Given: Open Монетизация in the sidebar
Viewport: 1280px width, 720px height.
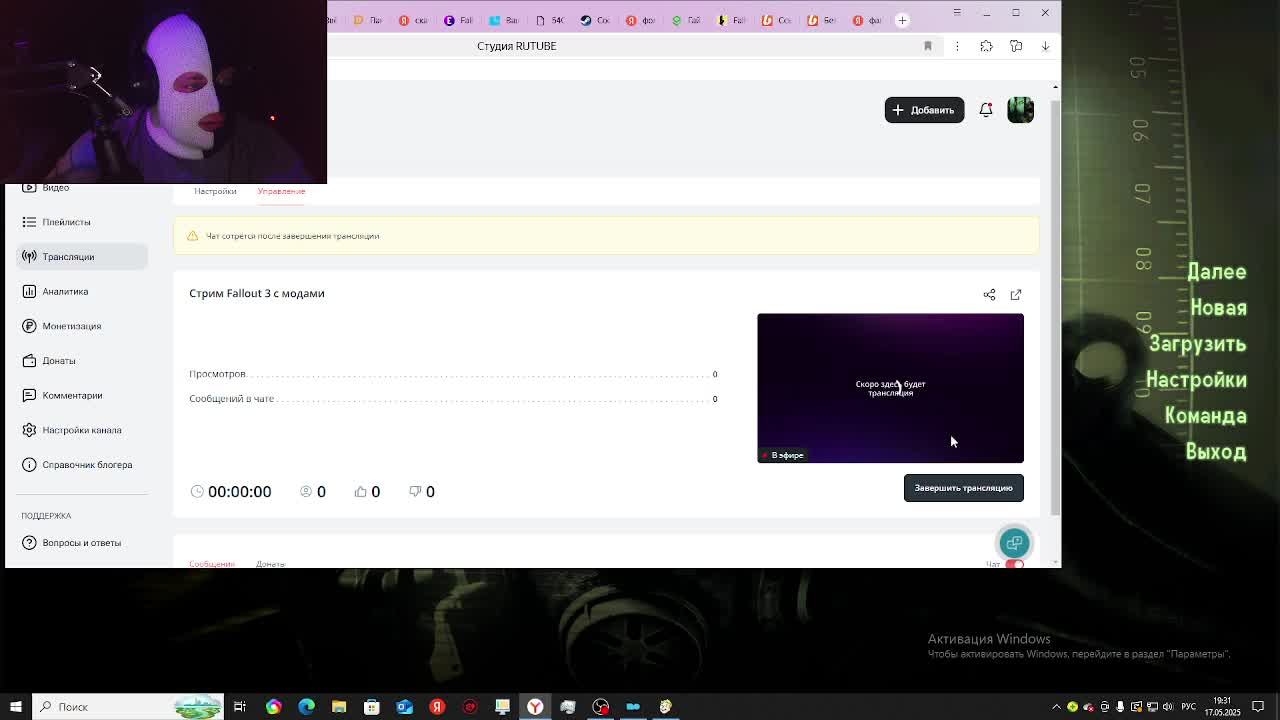Looking at the screenshot, I should (x=81, y=326).
